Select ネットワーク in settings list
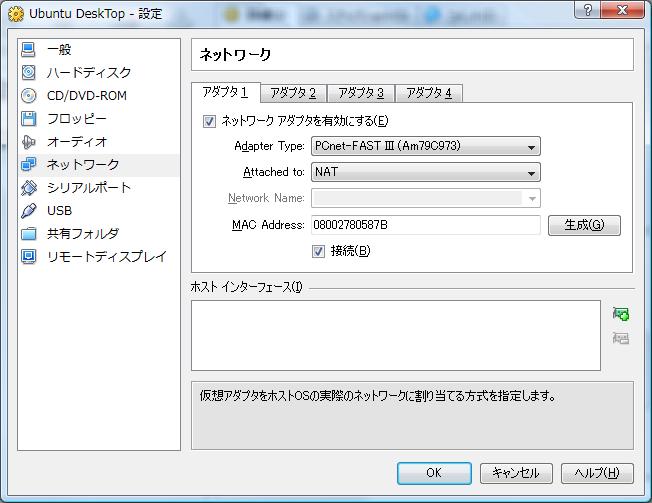 [x=99, y=165]
